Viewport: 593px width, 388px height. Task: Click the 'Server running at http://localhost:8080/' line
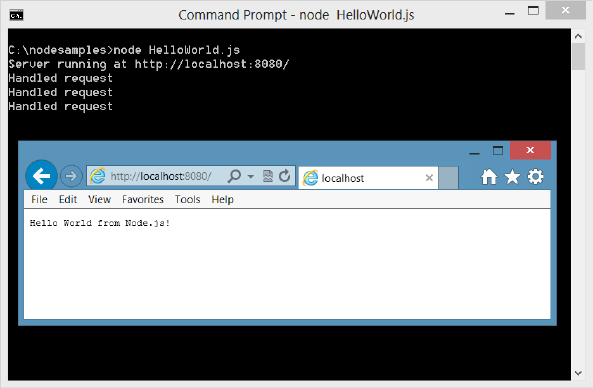tap(149, 64)
